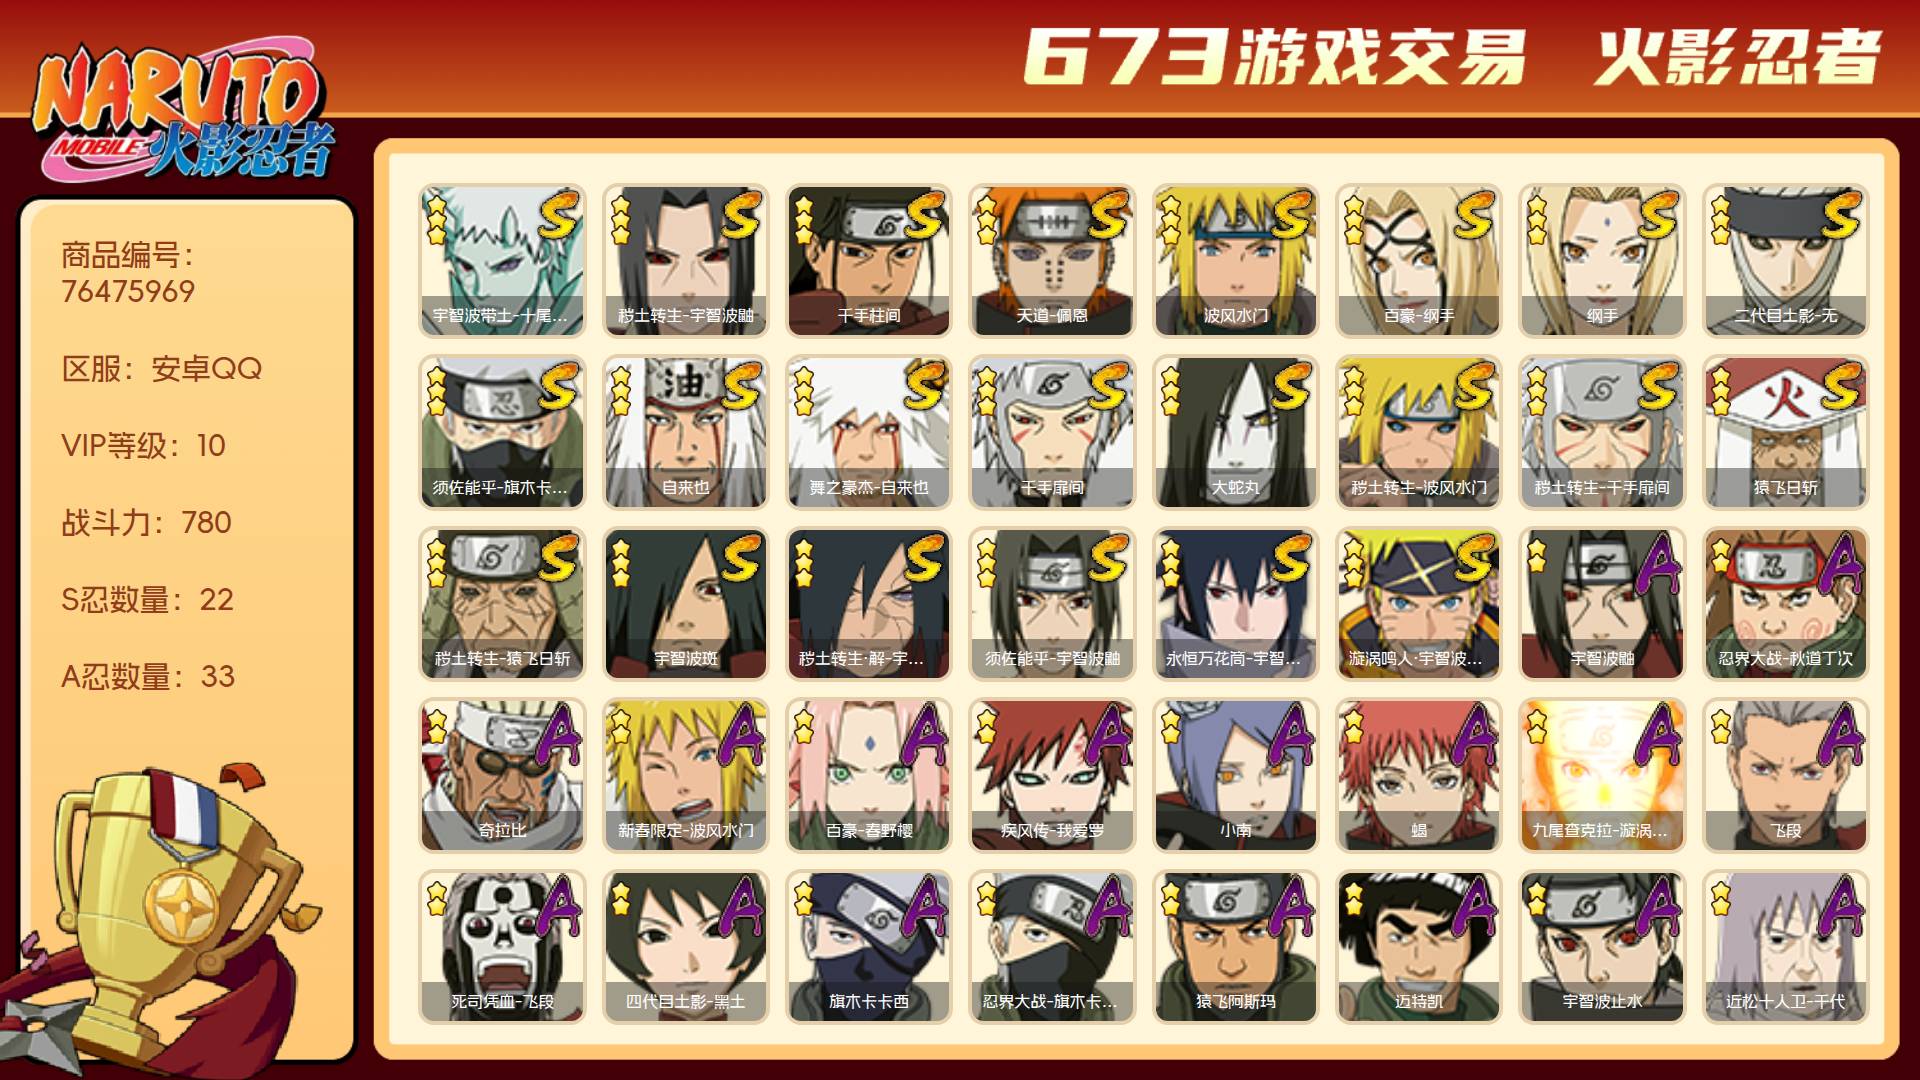Select the 千手柱间 character card
This screenshot has height=1080, width=1920.
tap(868, 261)
